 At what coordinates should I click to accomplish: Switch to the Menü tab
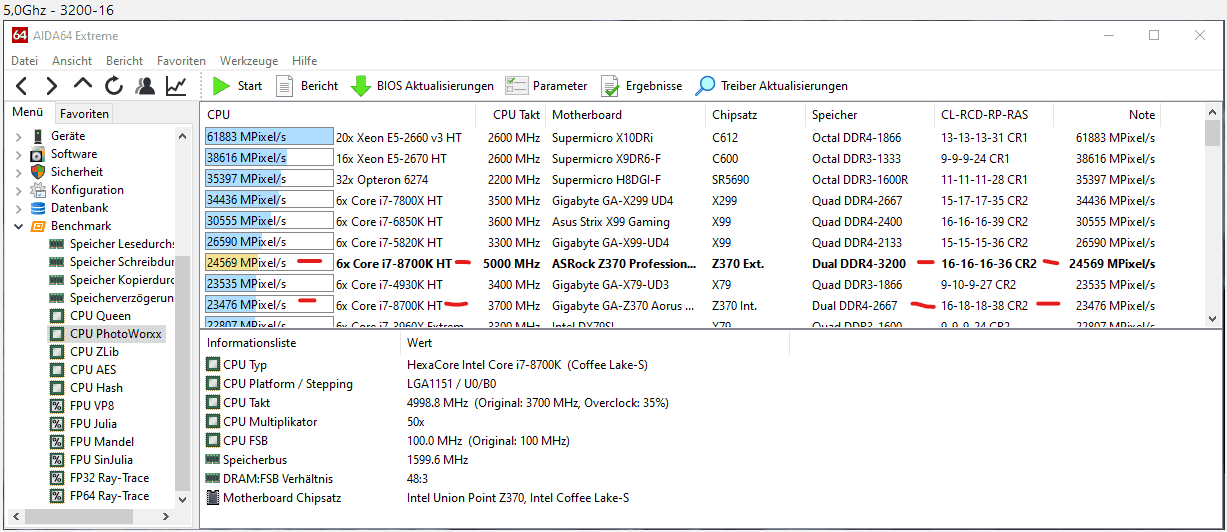point(28,113)
